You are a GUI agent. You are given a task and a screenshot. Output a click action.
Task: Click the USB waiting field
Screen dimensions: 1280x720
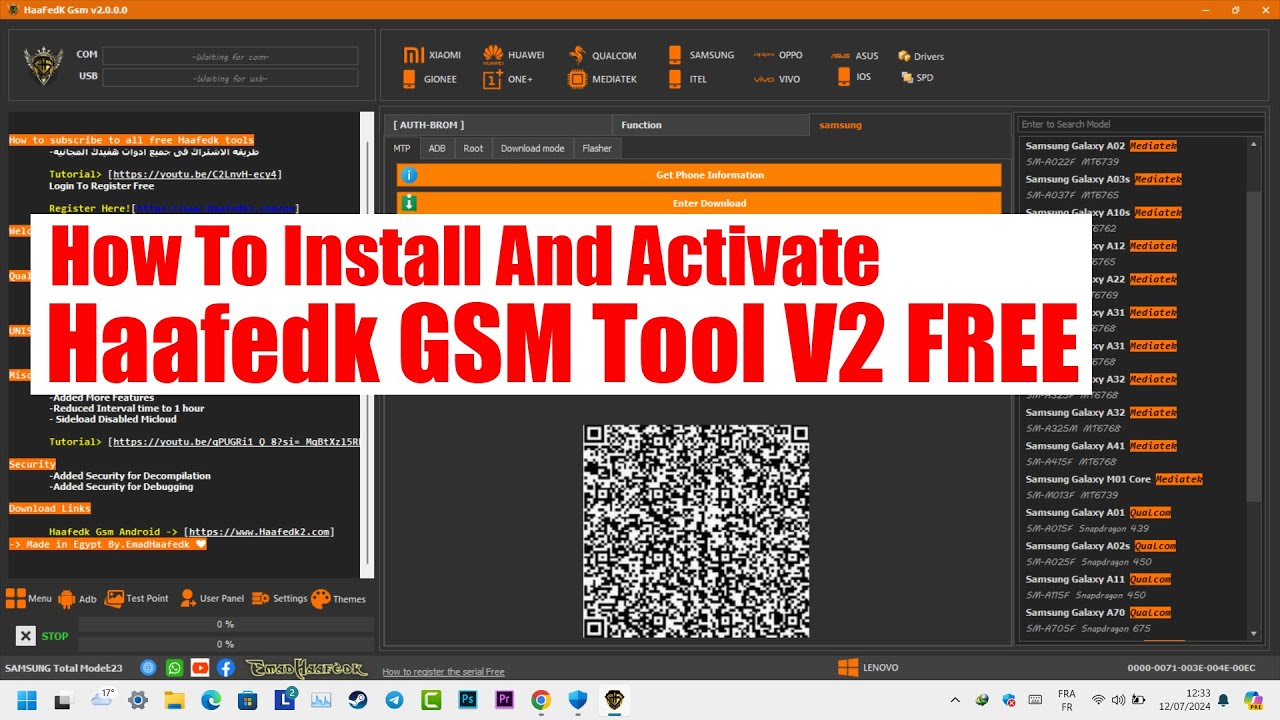[230, 78]
